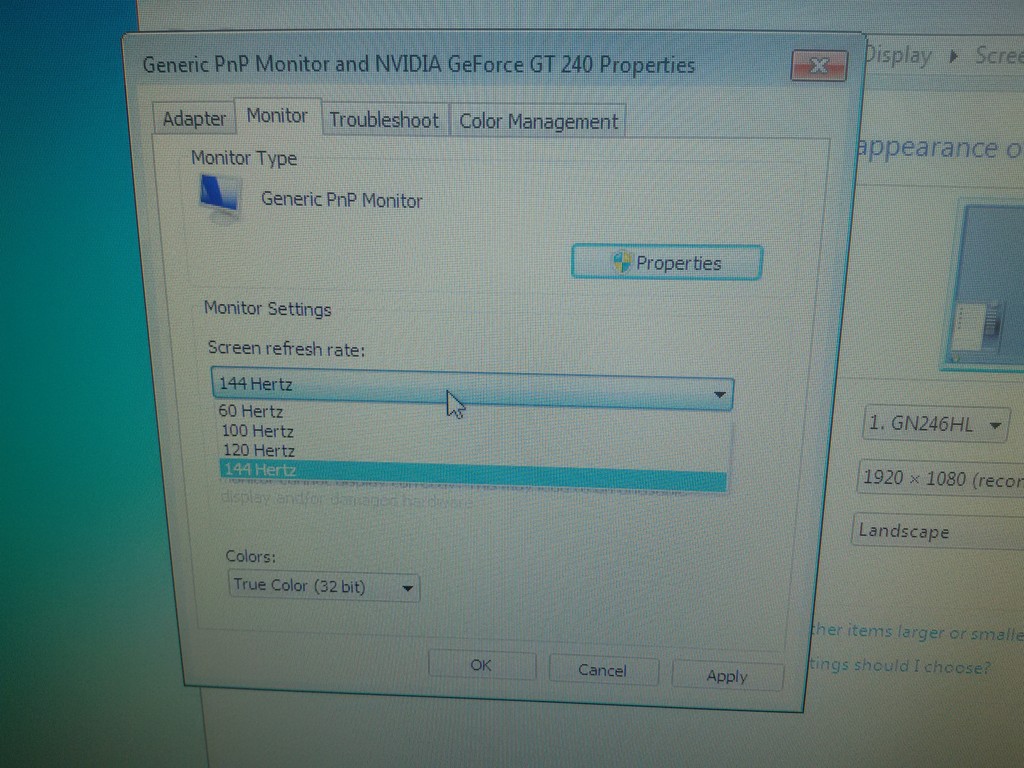Click the breadcrumb arrow after Display
Screen dimensions: 1024x768
pyautogui.click(x=954, y=56)
